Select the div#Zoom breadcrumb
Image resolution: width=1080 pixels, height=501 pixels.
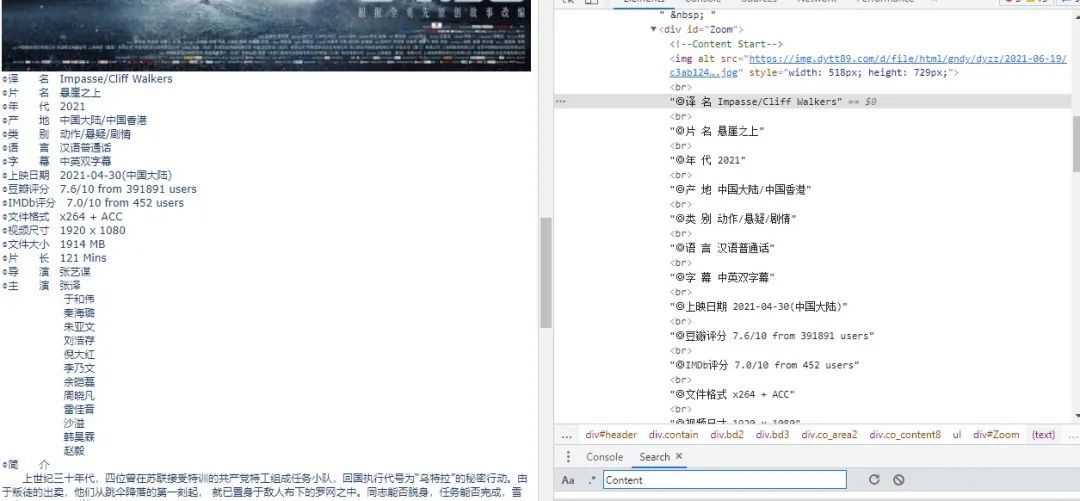996,435
